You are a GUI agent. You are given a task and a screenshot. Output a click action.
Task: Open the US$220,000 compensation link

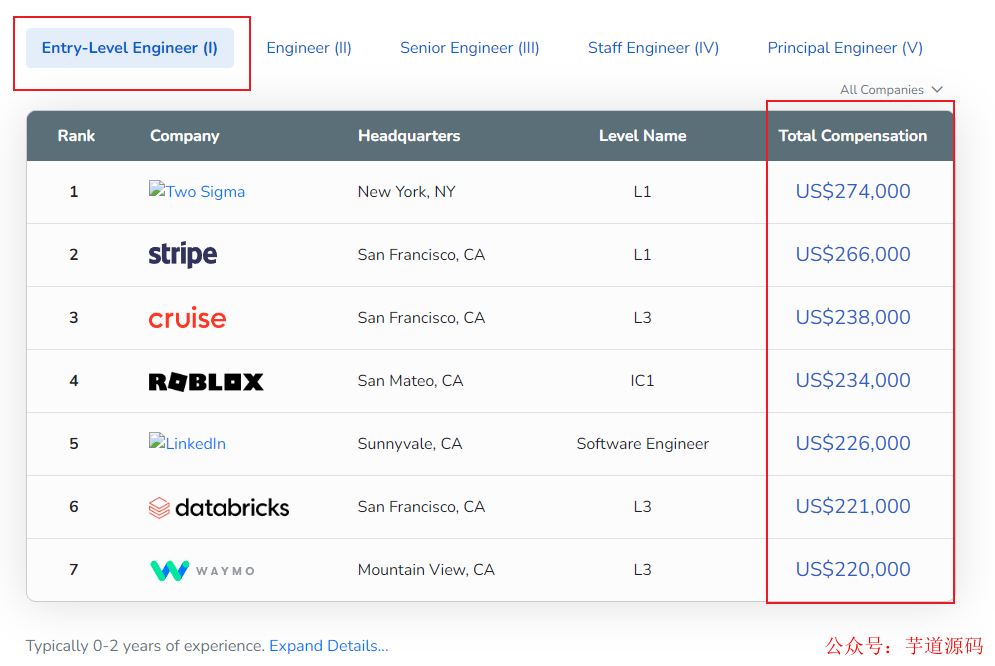point(853,569)
